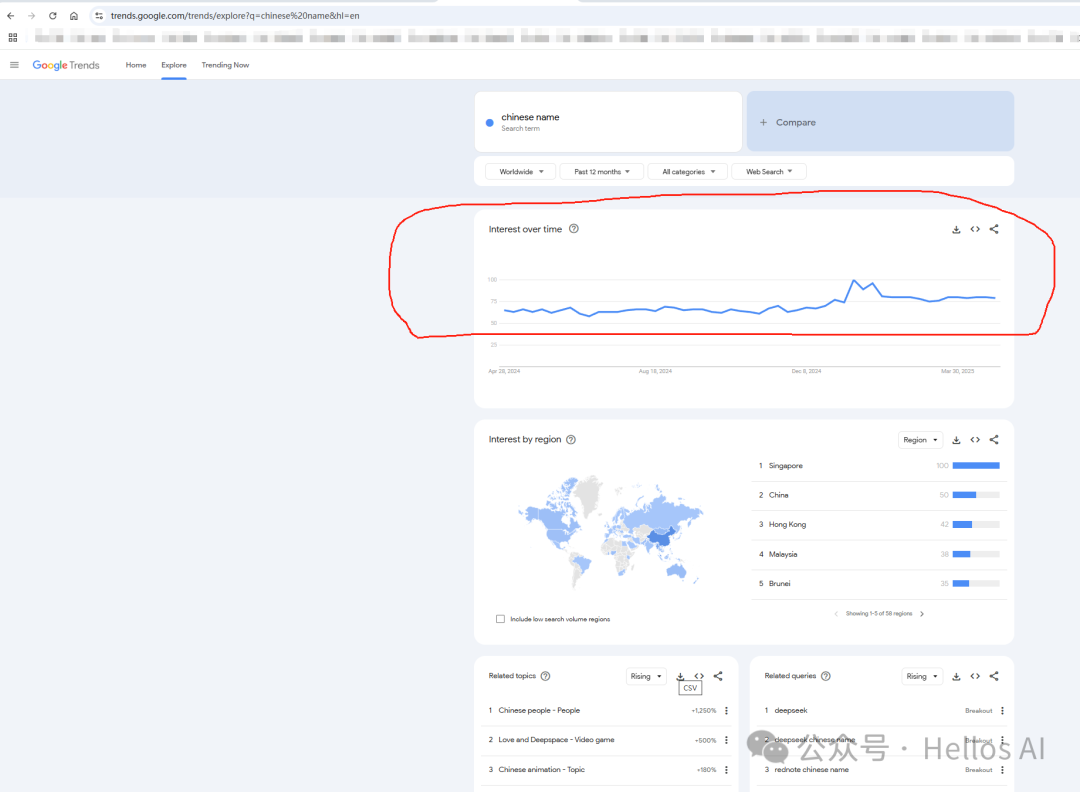The height and width of the screenshot is (792, 1080).
Task: Click embed icon in Interest over time
Action: tap(975, 230)
